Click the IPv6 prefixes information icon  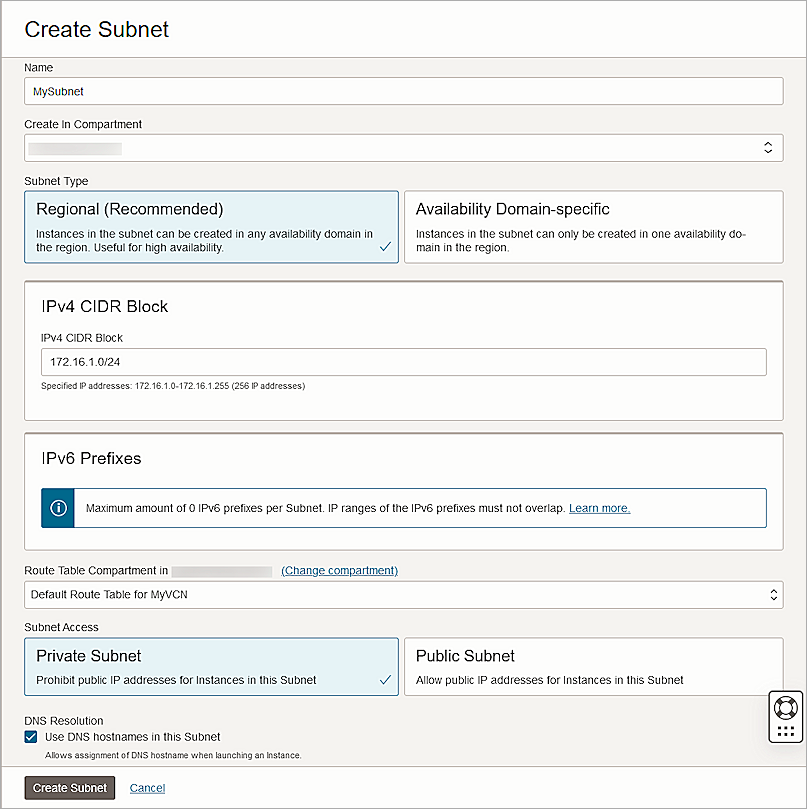(57, 508)
